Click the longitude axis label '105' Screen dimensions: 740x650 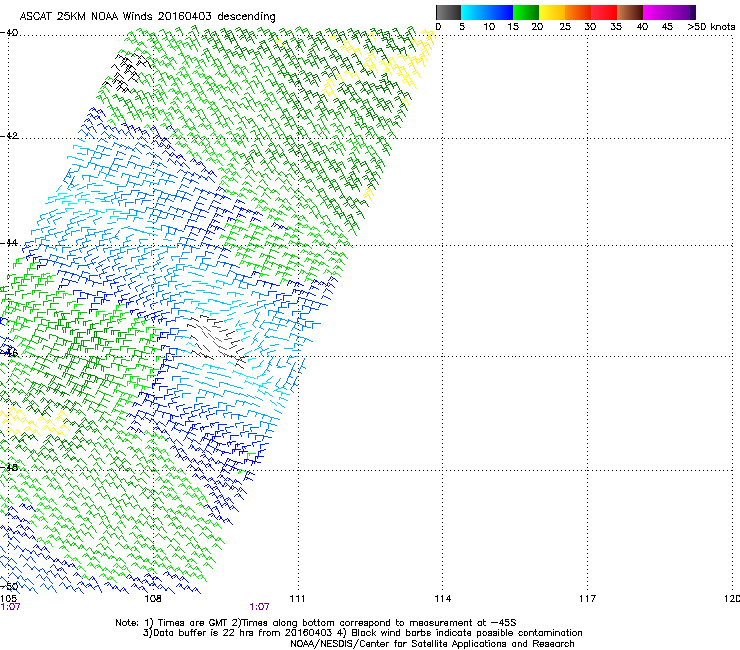tap(8, 599)
